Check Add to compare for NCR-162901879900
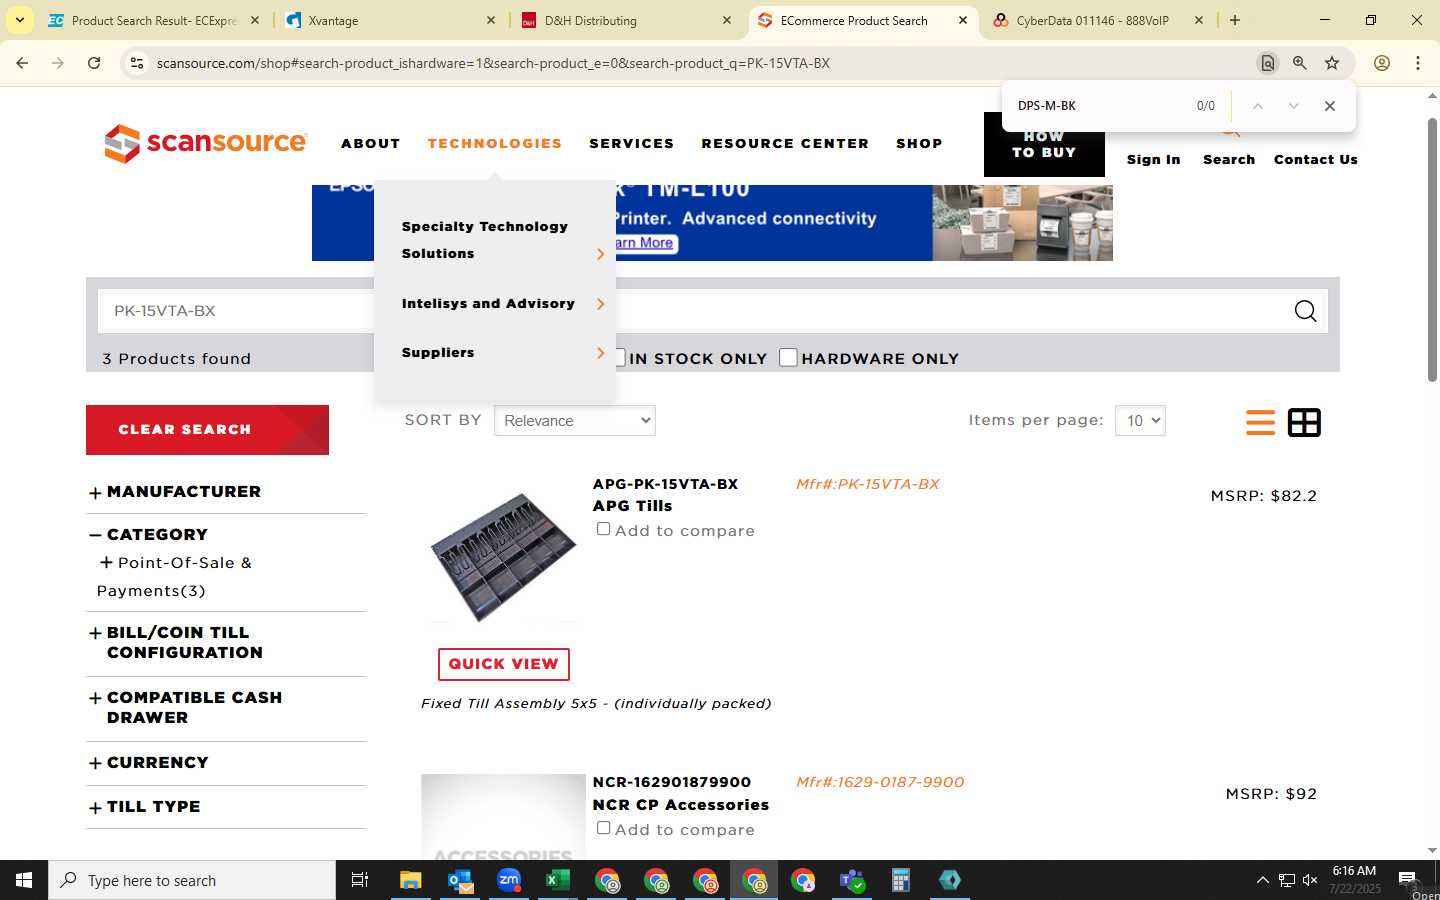This screenshot has width=1440, height=900. (603, 828)
